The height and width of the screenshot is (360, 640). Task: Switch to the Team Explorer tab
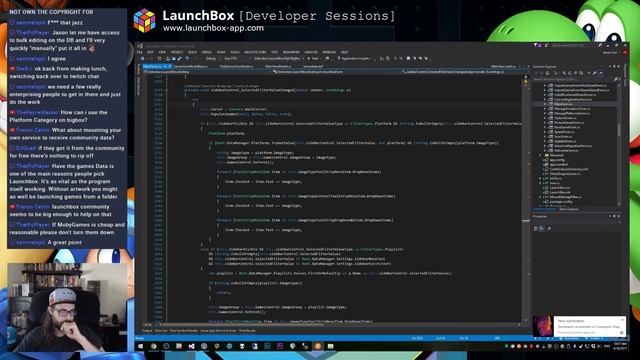click(569, 209)
